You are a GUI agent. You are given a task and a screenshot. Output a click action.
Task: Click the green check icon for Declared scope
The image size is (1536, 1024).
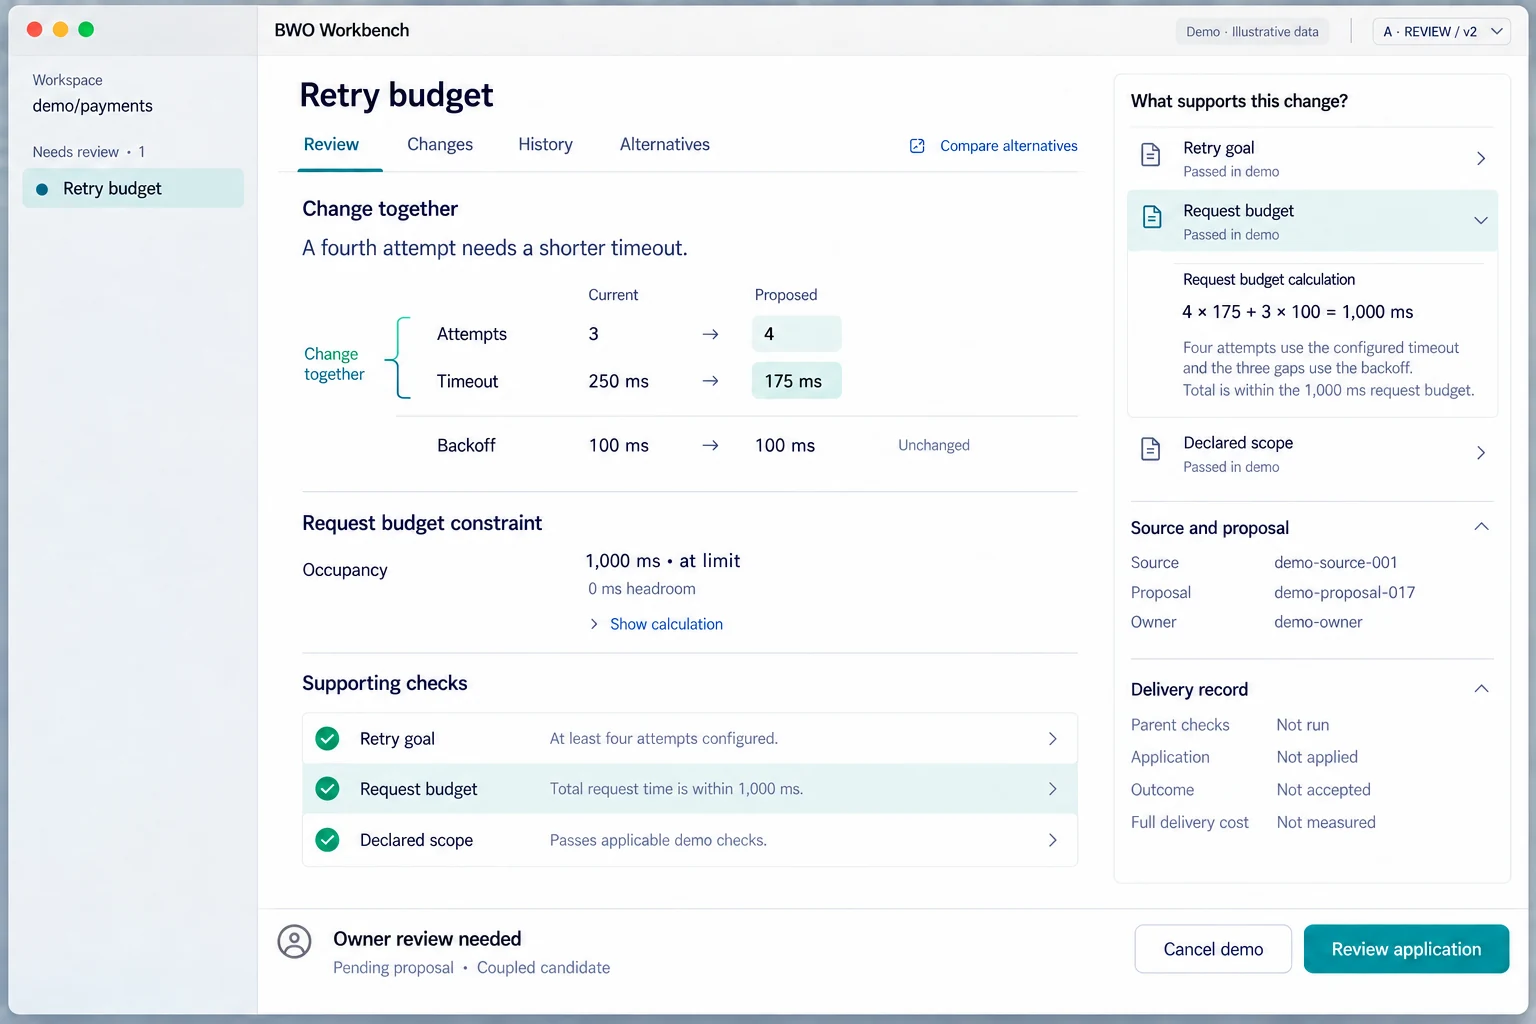327,840
